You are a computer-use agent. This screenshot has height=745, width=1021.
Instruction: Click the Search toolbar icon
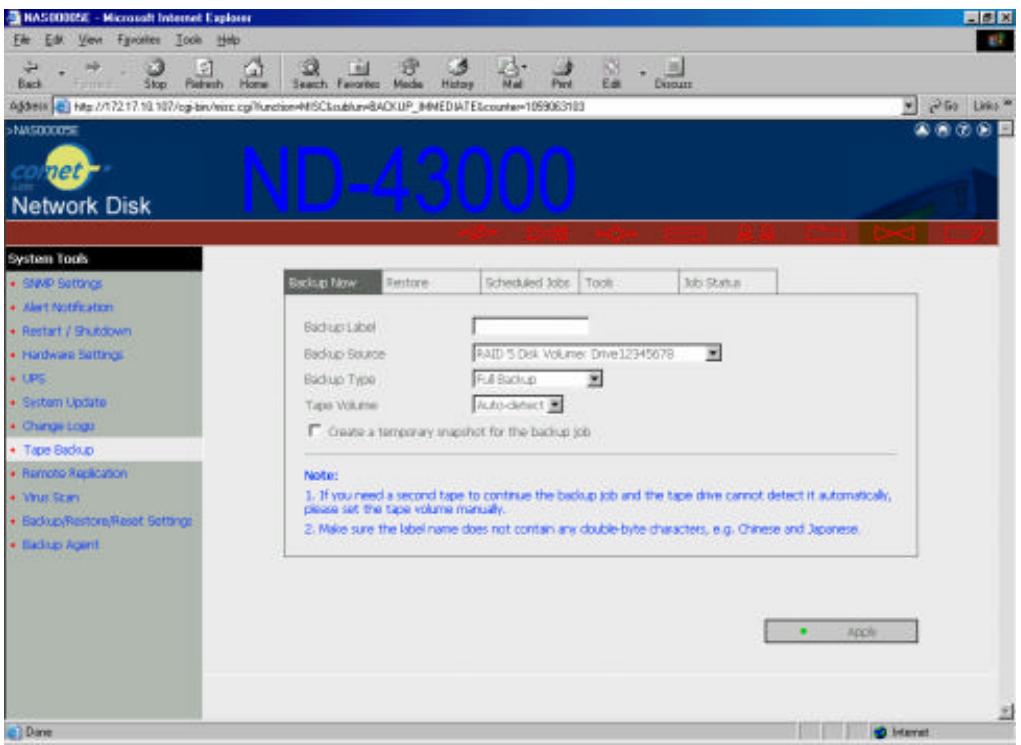(309, 67)
